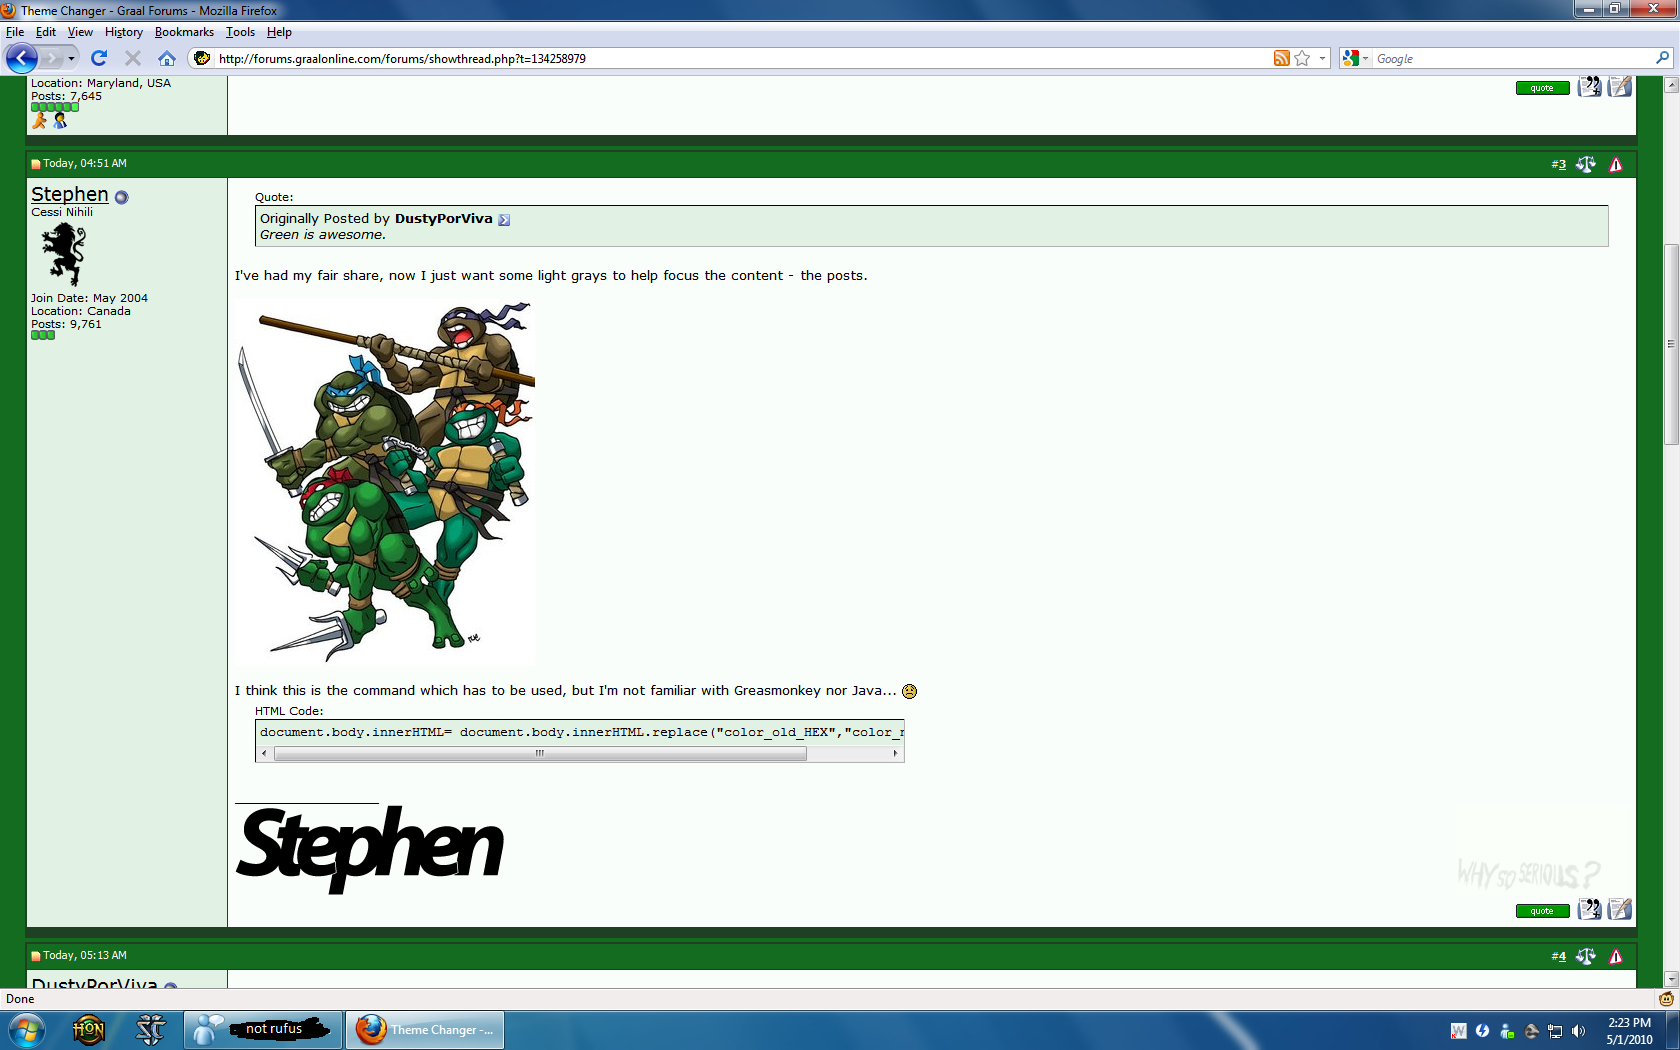Click the Greasemonkey icon in status bar
Image resolution: width=1680 pixels, height=1050 pixels.
[1666, 999]
